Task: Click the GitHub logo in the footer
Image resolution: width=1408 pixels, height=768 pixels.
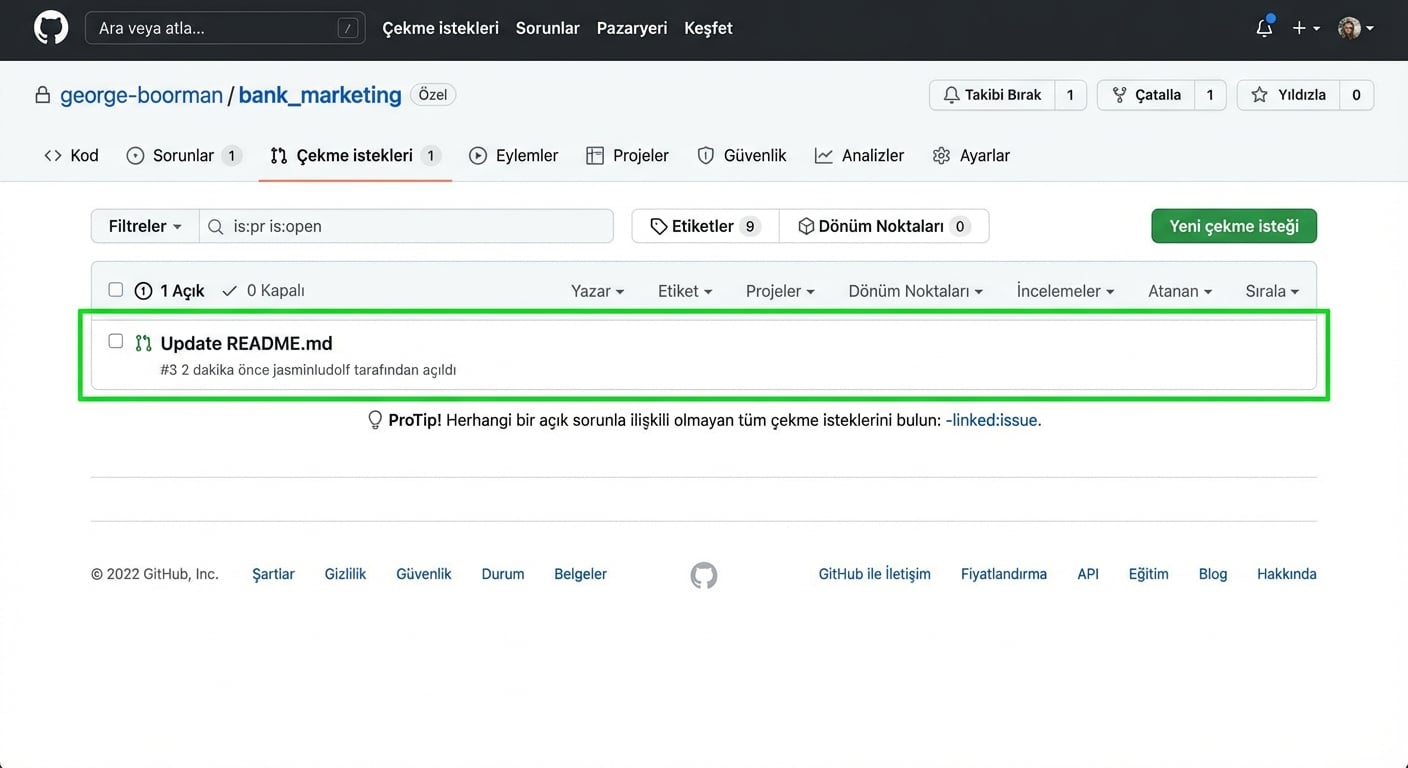Action: coord(704,575)
